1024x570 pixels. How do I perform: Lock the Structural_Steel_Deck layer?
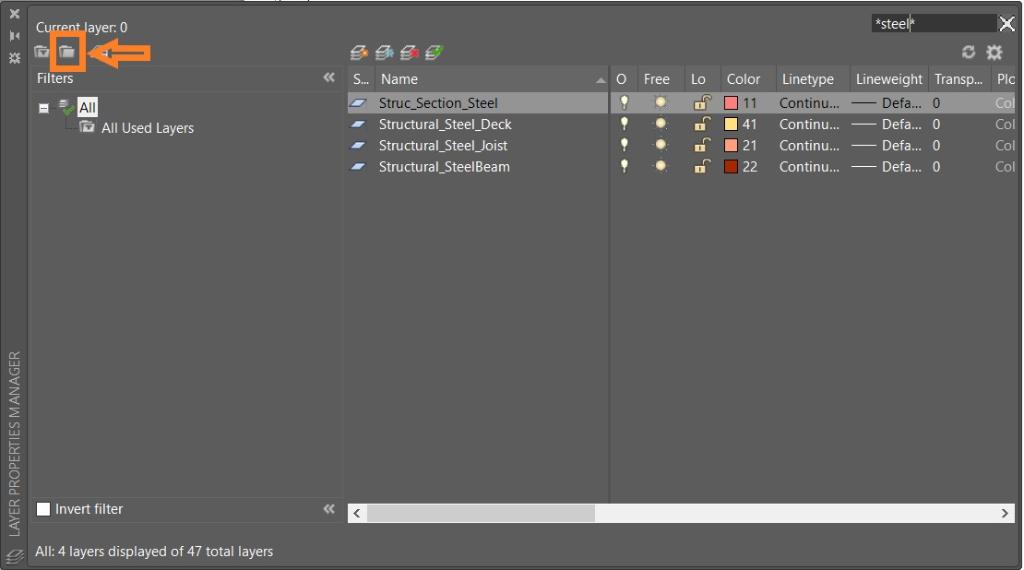[702, 124]
